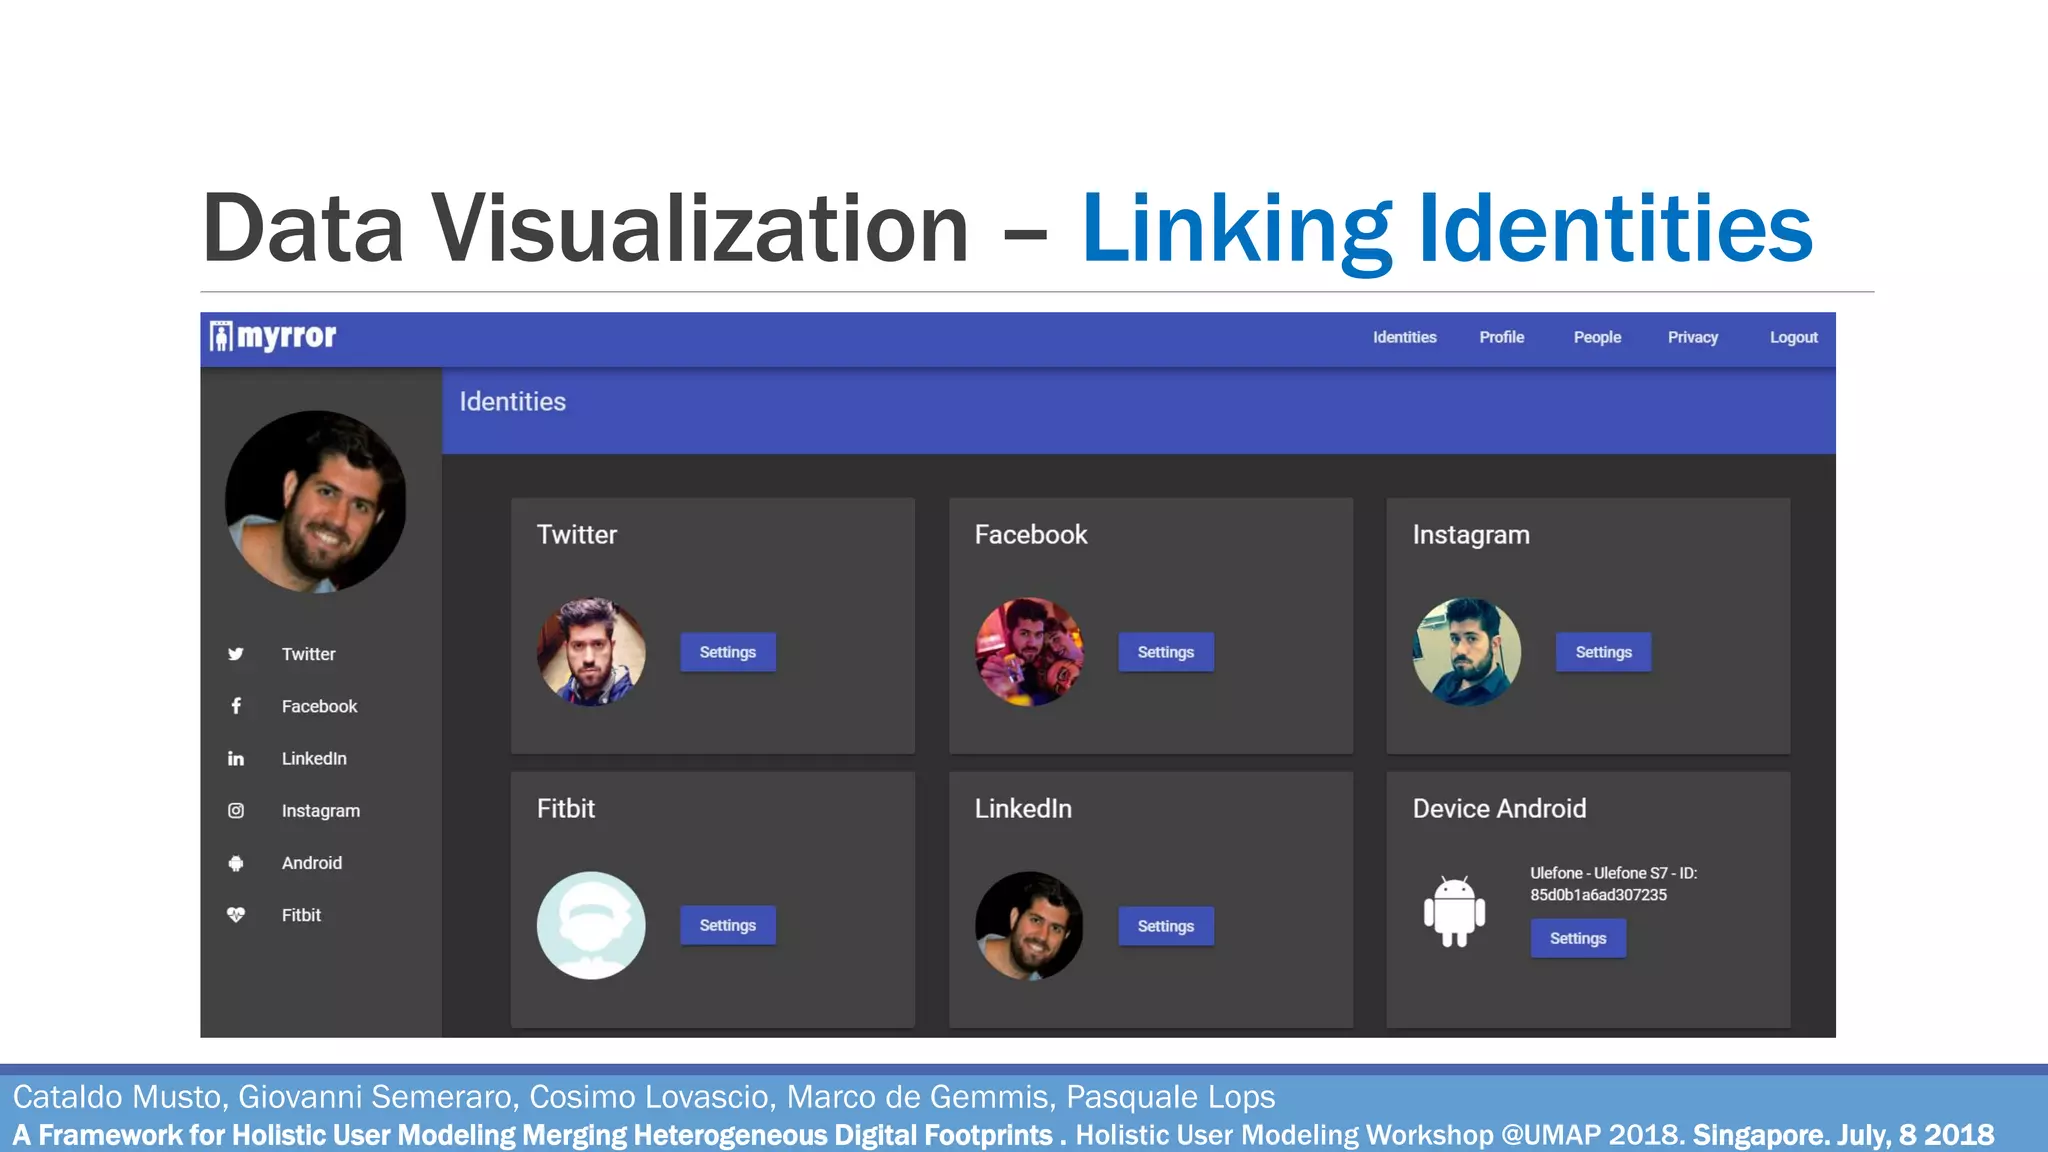2048x1152 pixels.
Task: Open Settings for the Fitbit identity
Action: 728,926
